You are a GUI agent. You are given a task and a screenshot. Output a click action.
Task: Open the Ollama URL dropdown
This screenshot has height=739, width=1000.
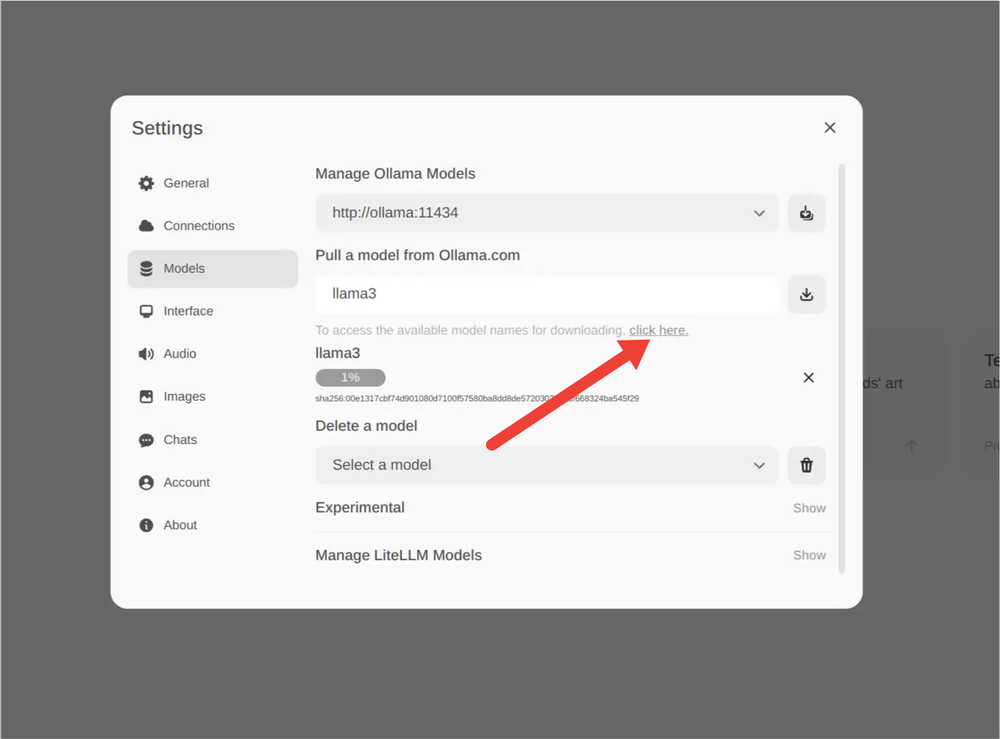[x=546, y=213]
